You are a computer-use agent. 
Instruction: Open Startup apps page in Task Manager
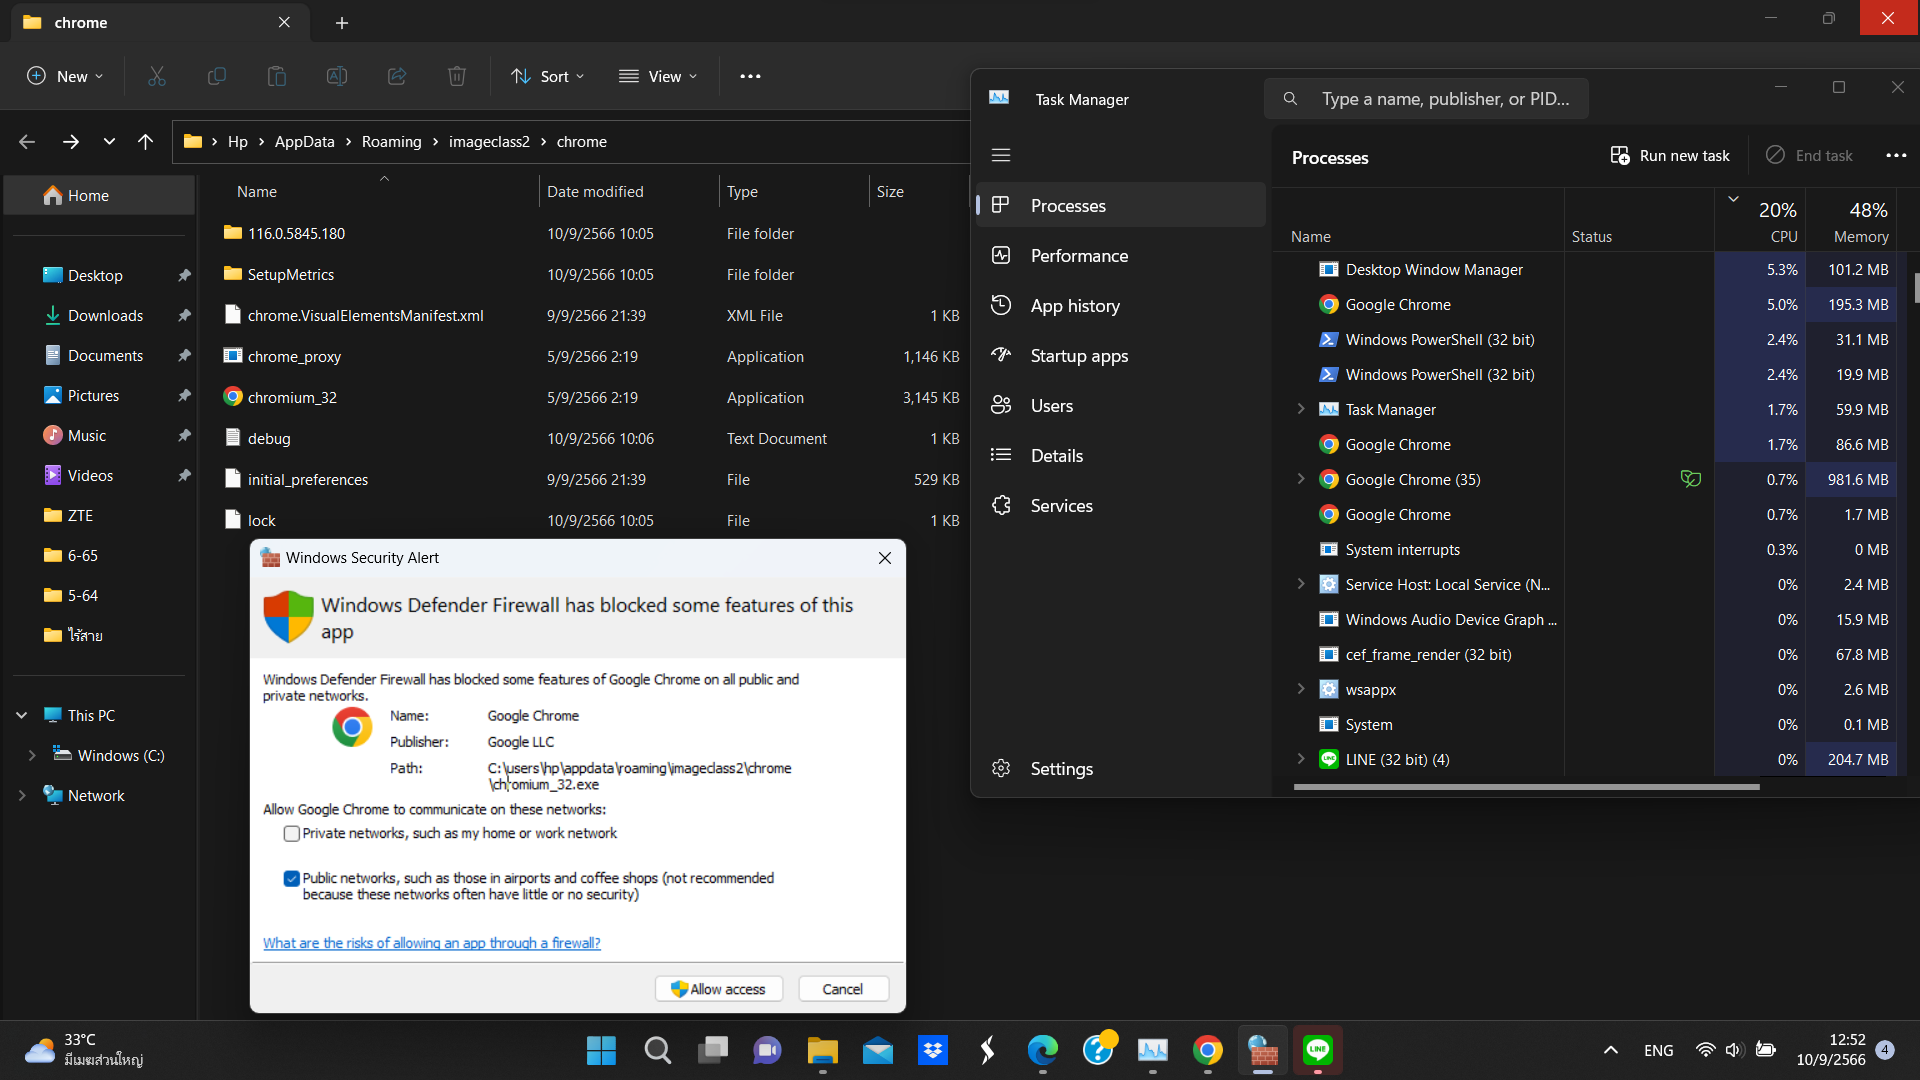click(1121, 356)
